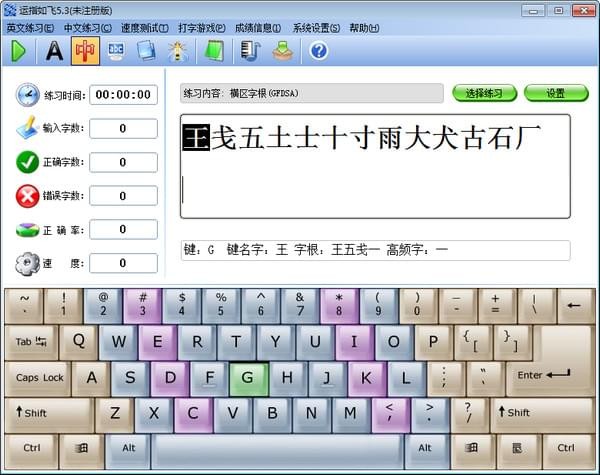Click the 练习内容 label bar
This screenshot has width=600, height=475.
pos(312,93)
